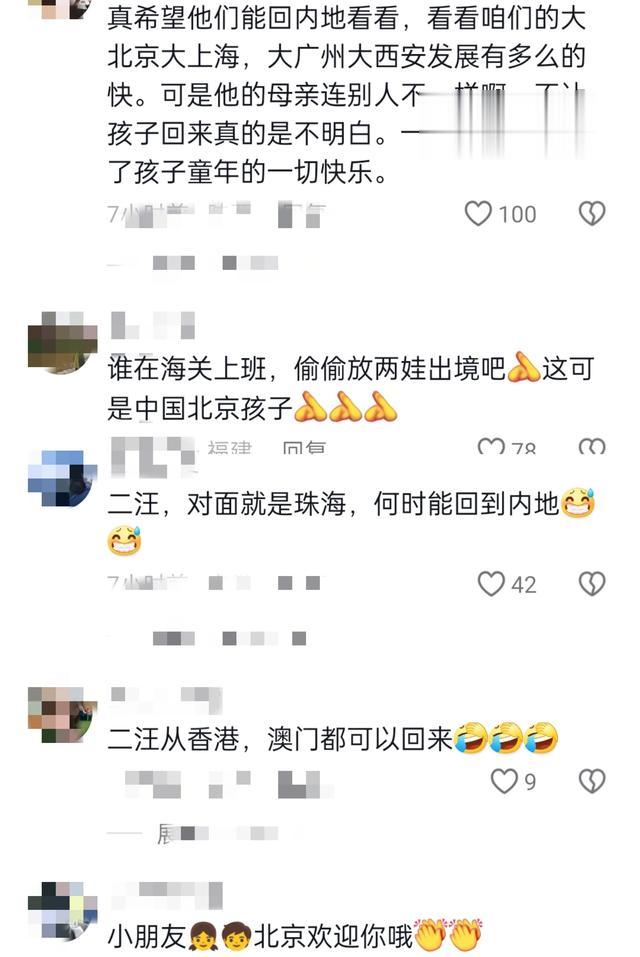Tap broken-heart icon beside the 9 count
The height and width of the screenshot is (957, 640).
click(591, 781)
